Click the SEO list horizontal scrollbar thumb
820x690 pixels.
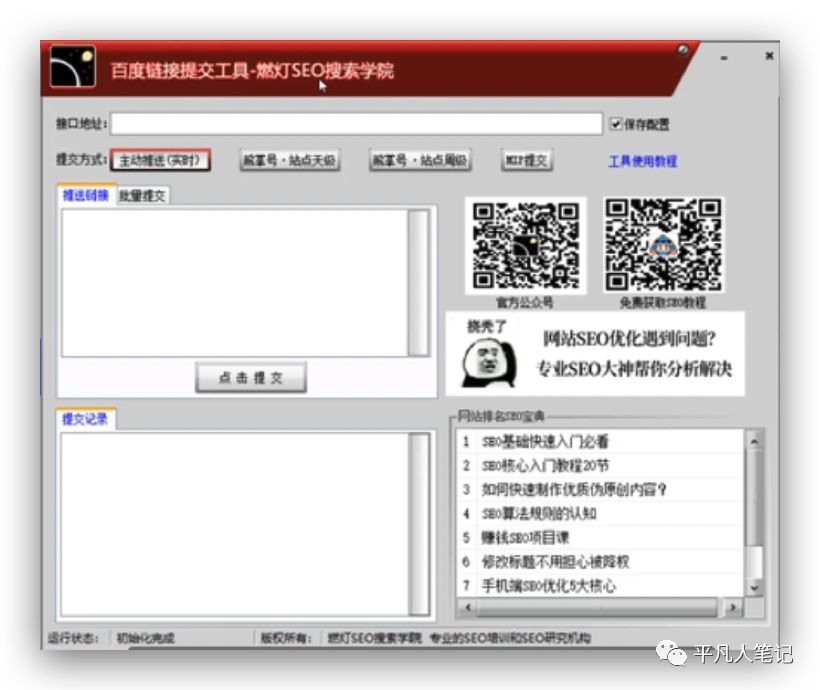(x=597, y=607)
